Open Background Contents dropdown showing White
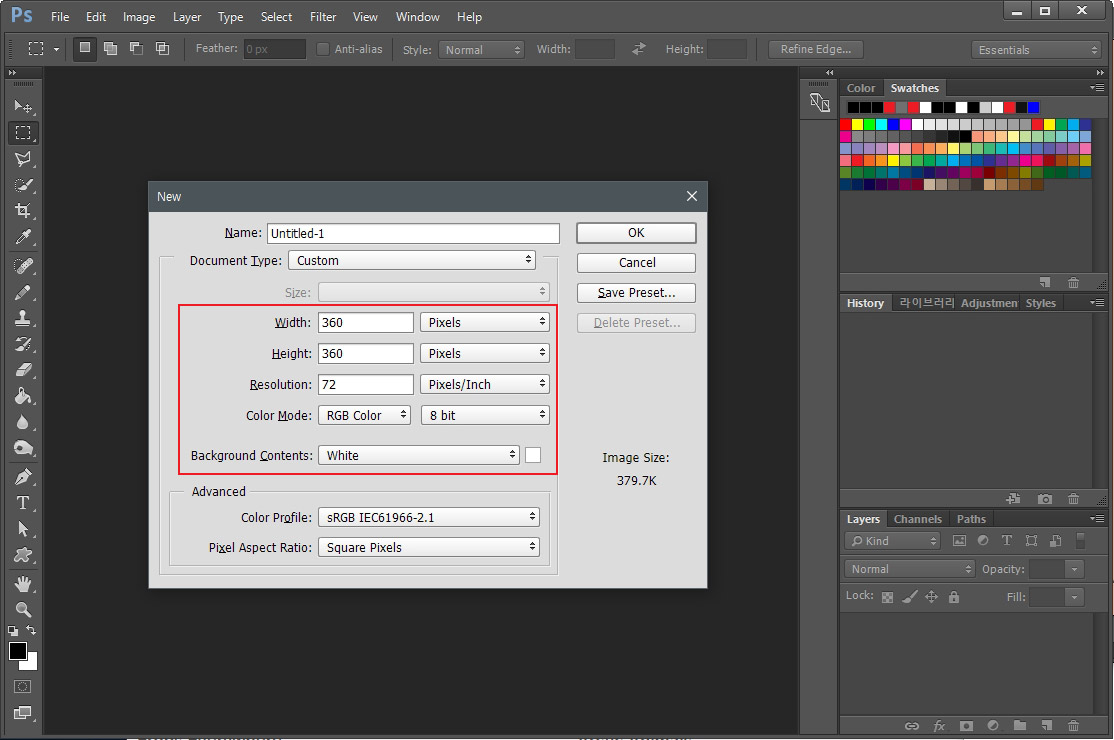This screenshot has height=740, width=1114. (x=418, y=455)
